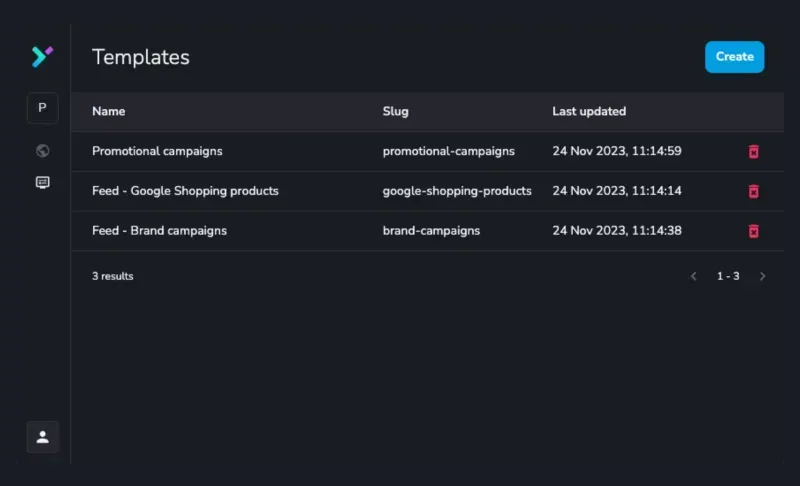Sort templates by Last updated column
800x486 pixels.
coord(589,112)
